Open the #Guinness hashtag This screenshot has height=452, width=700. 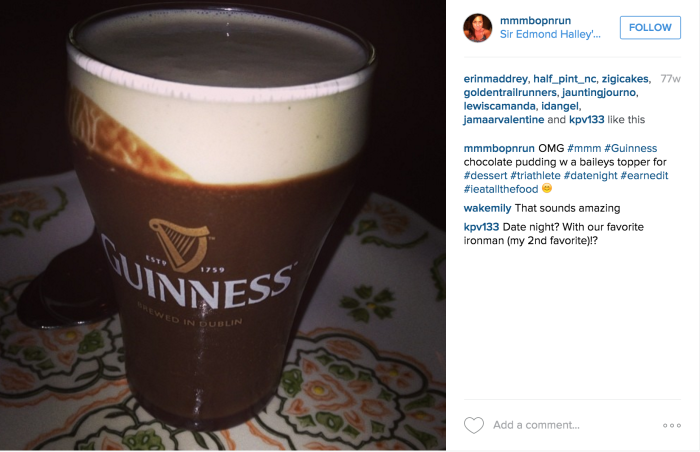coord(630,148)
